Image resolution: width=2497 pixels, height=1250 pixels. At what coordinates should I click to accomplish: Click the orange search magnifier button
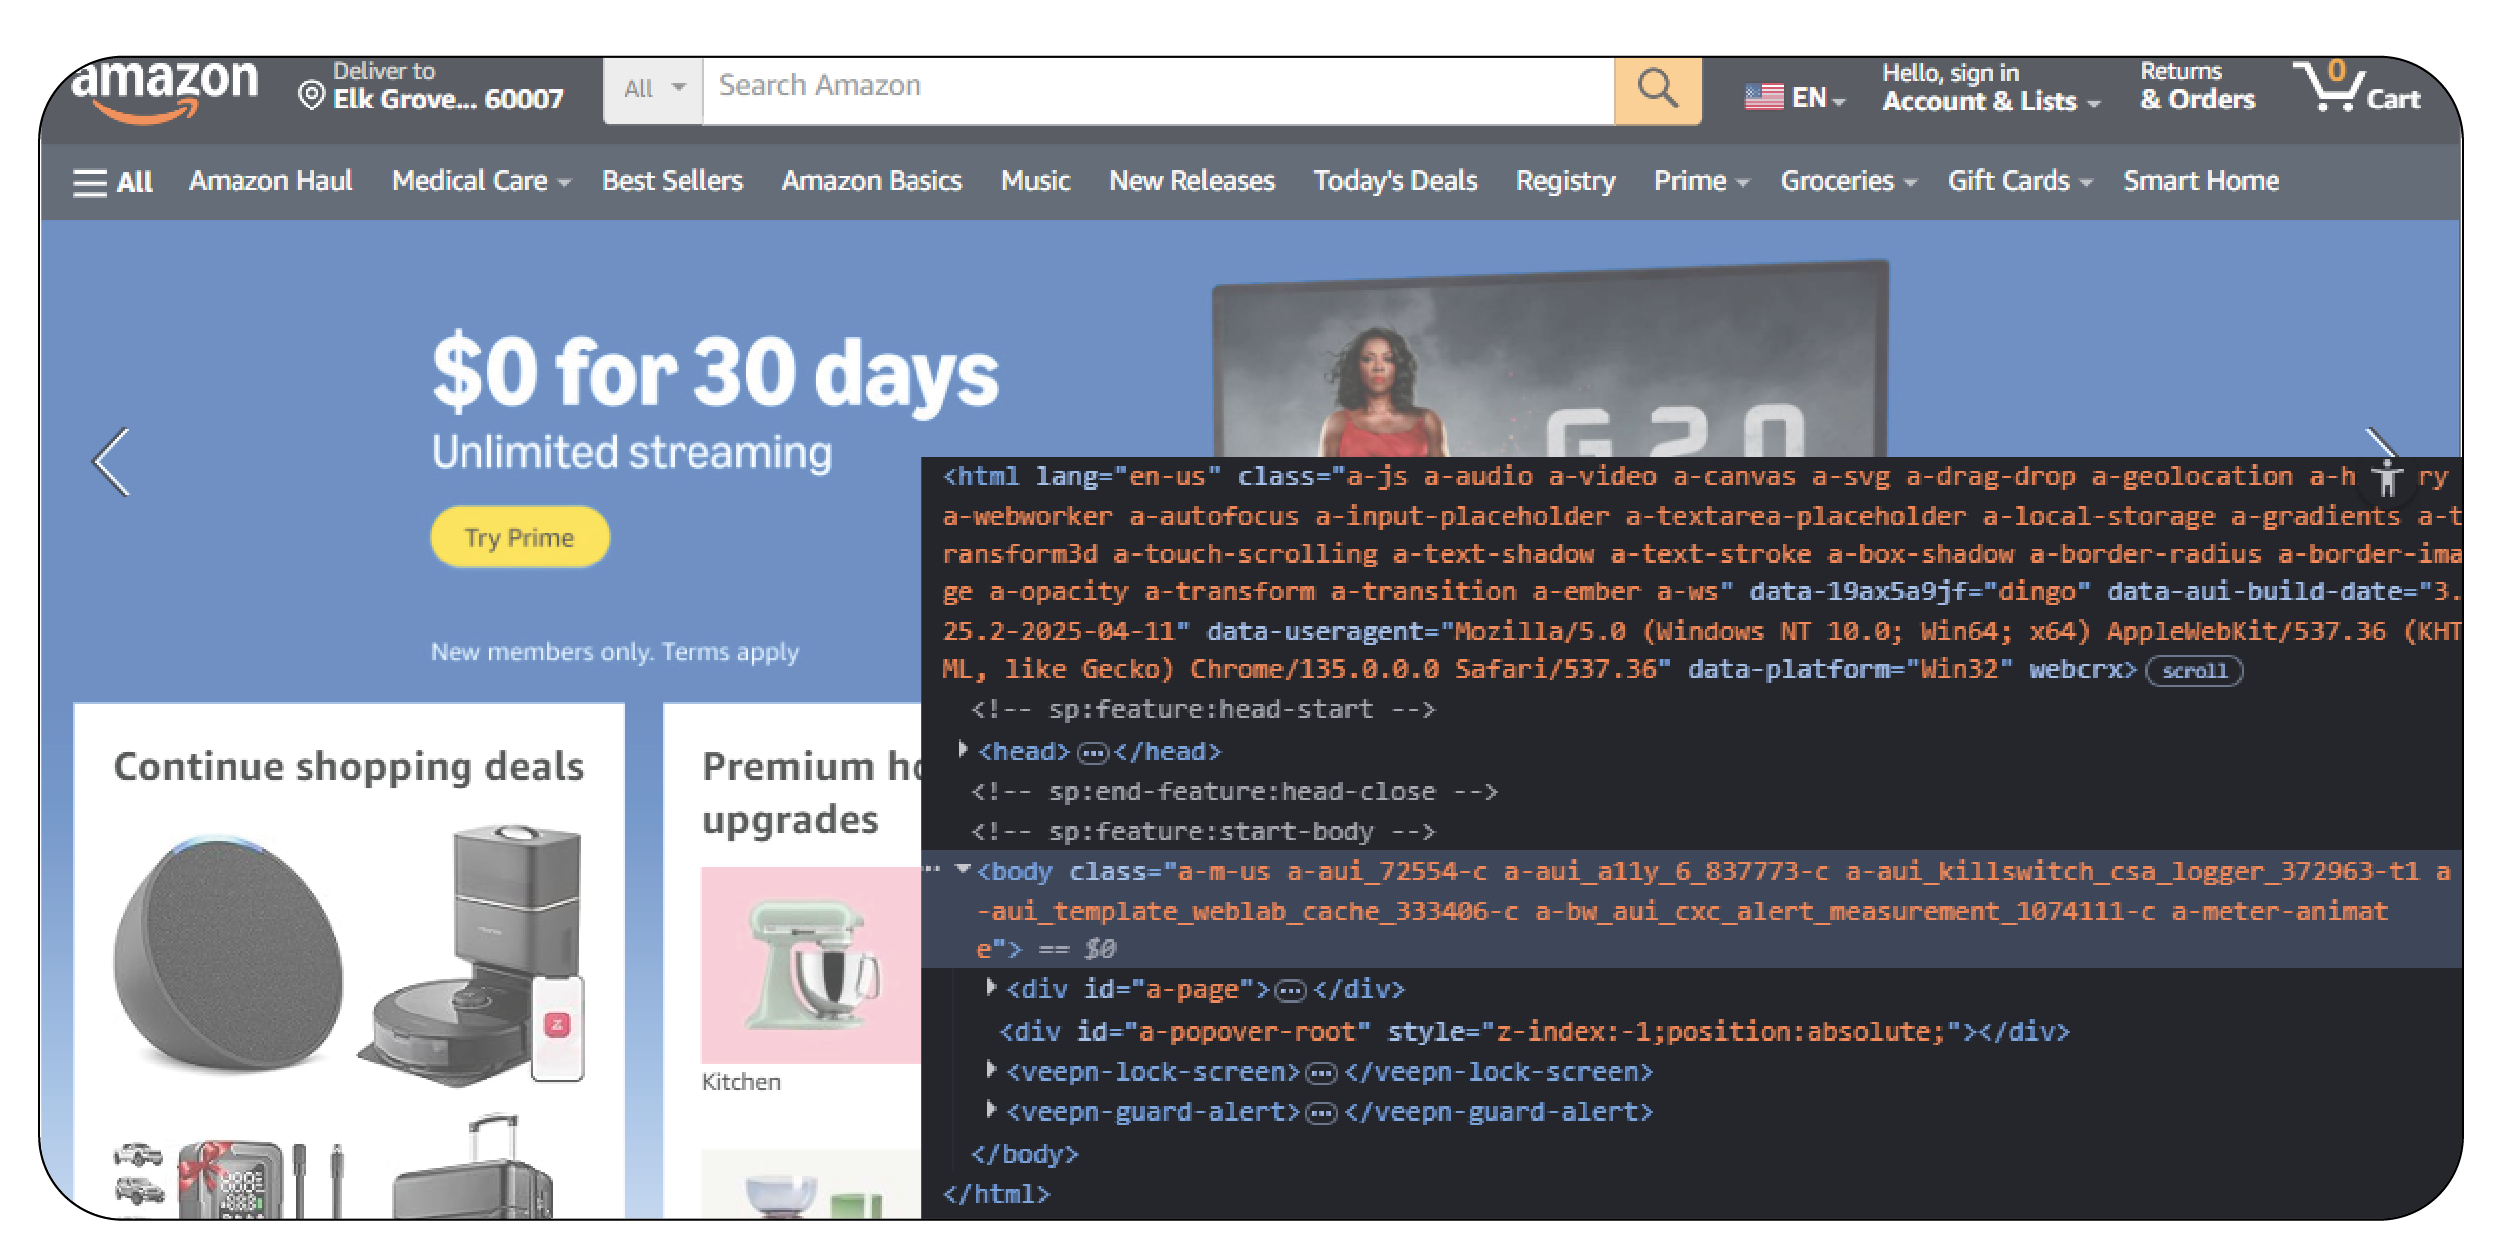(x=1657, y=89)
